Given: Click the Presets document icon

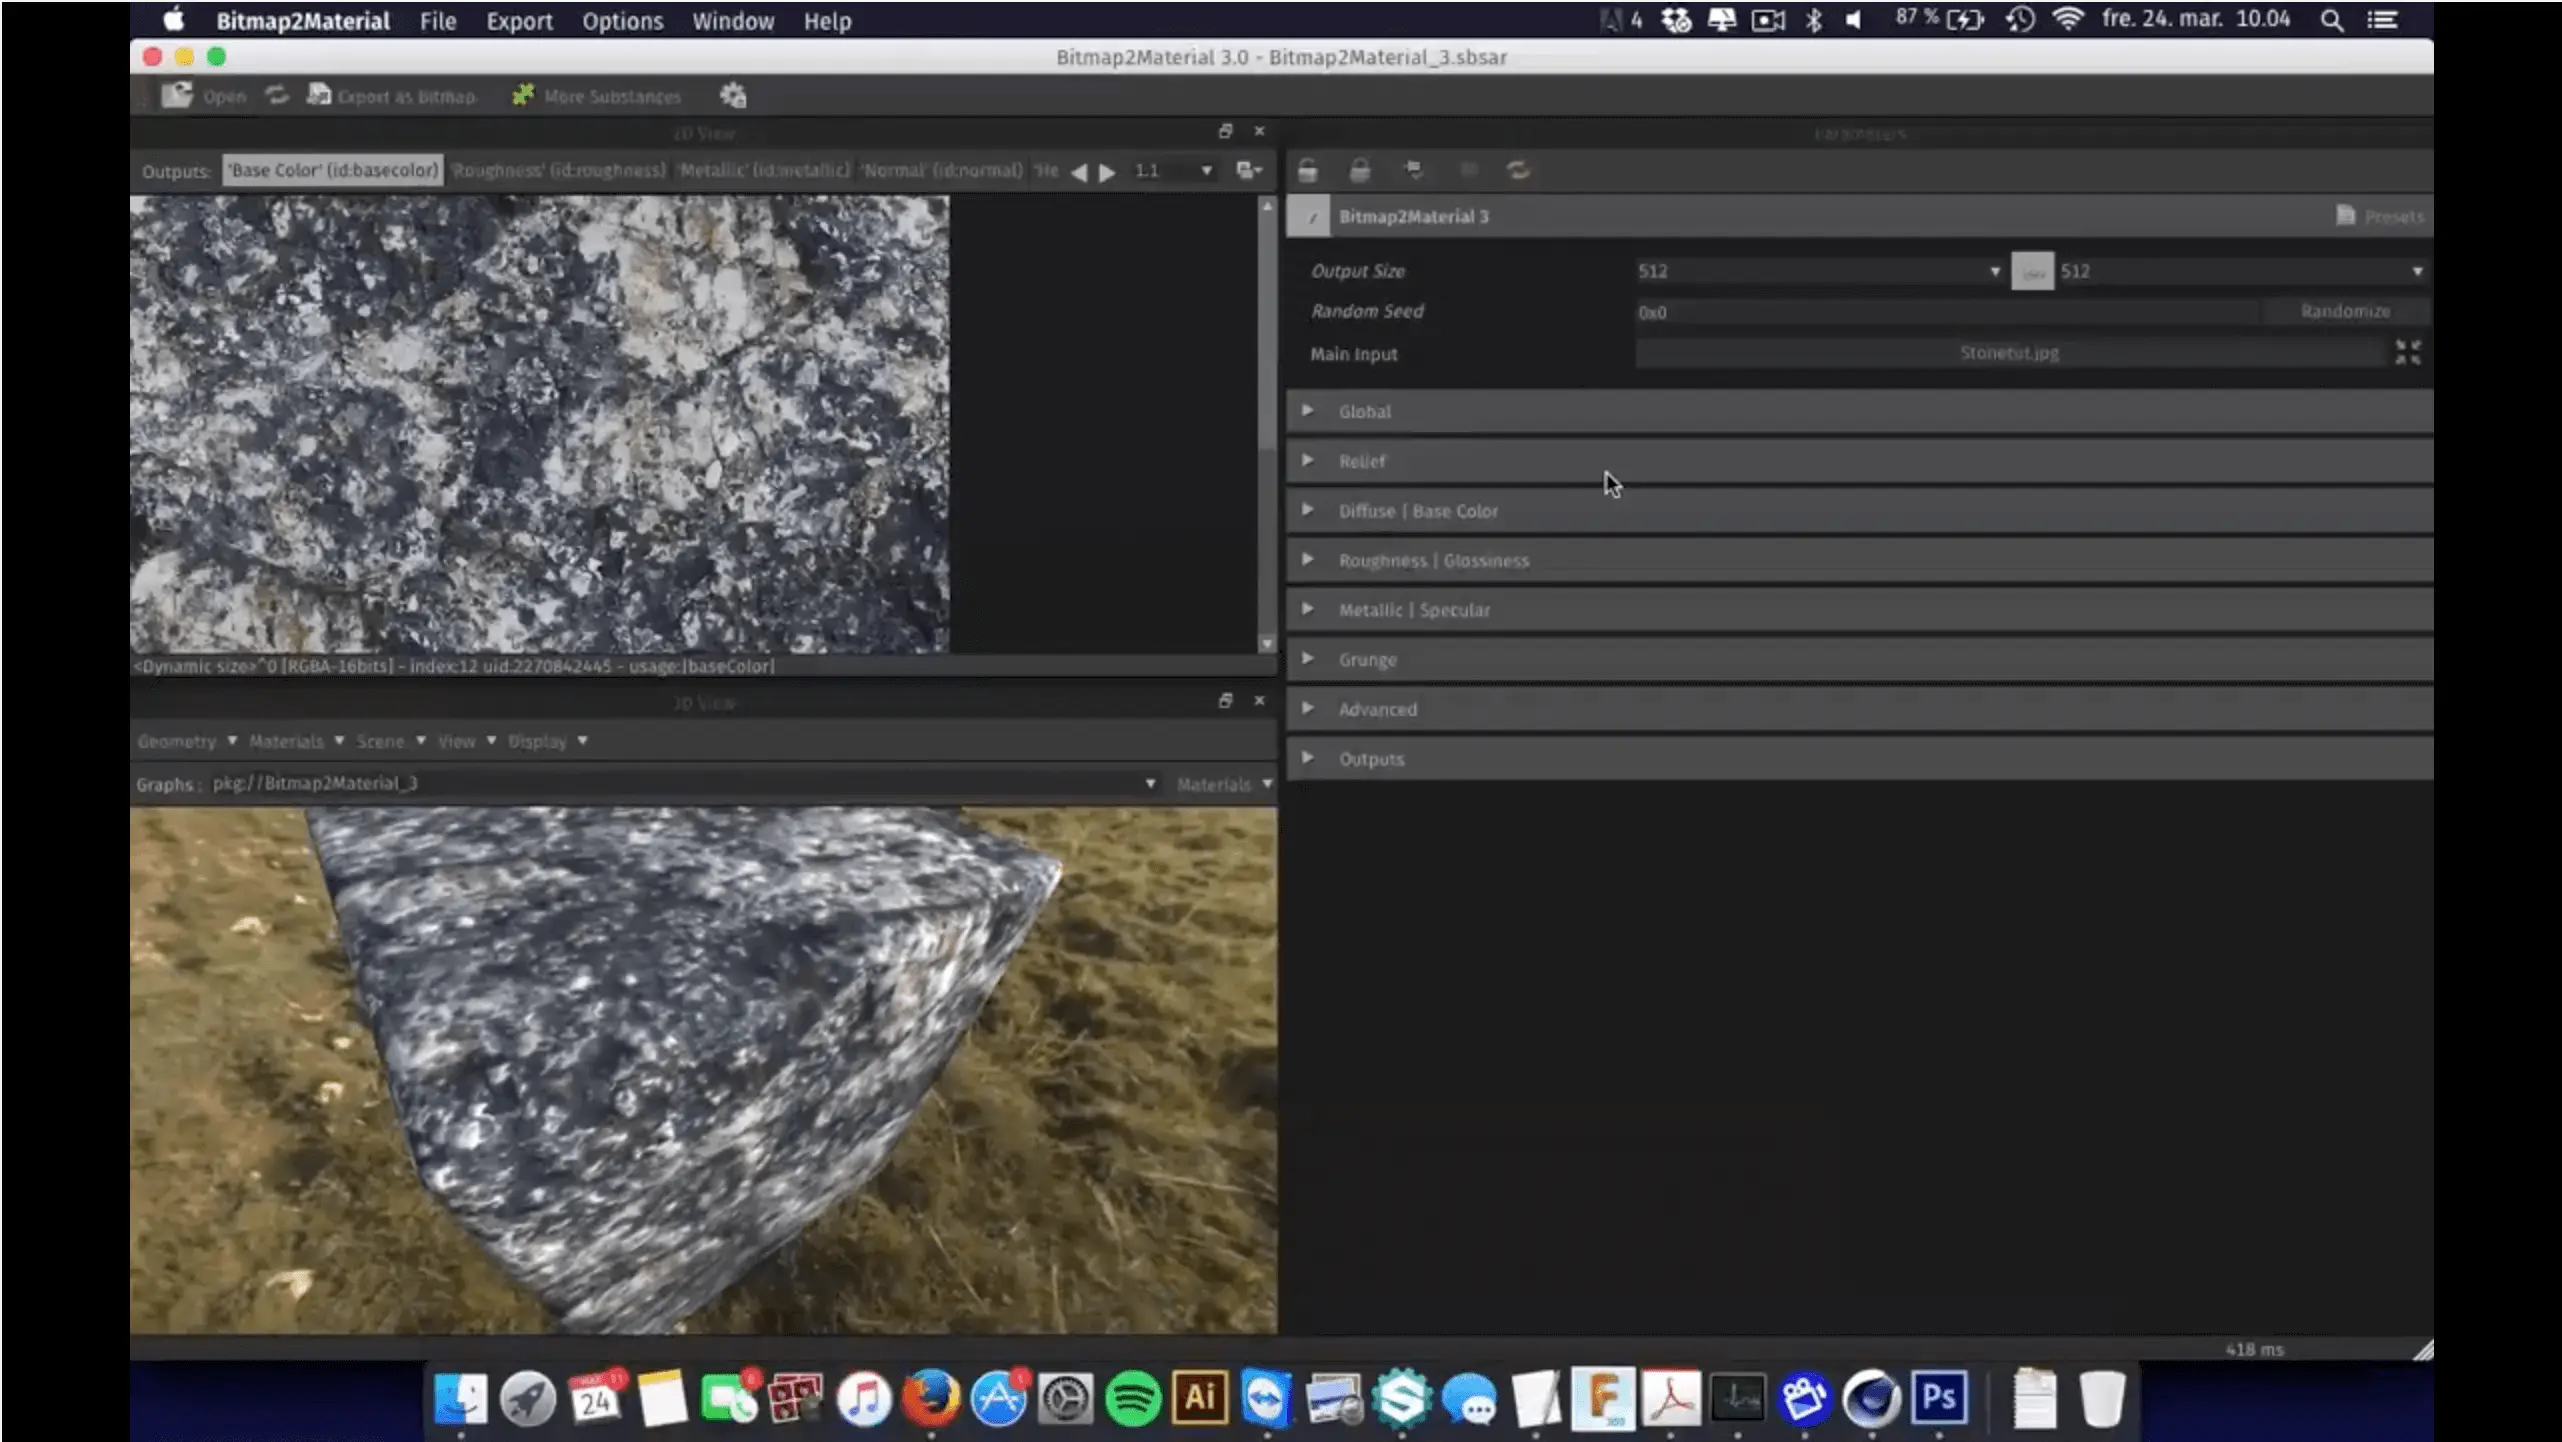Looking at the screenshot, I should pos(2345,215).
